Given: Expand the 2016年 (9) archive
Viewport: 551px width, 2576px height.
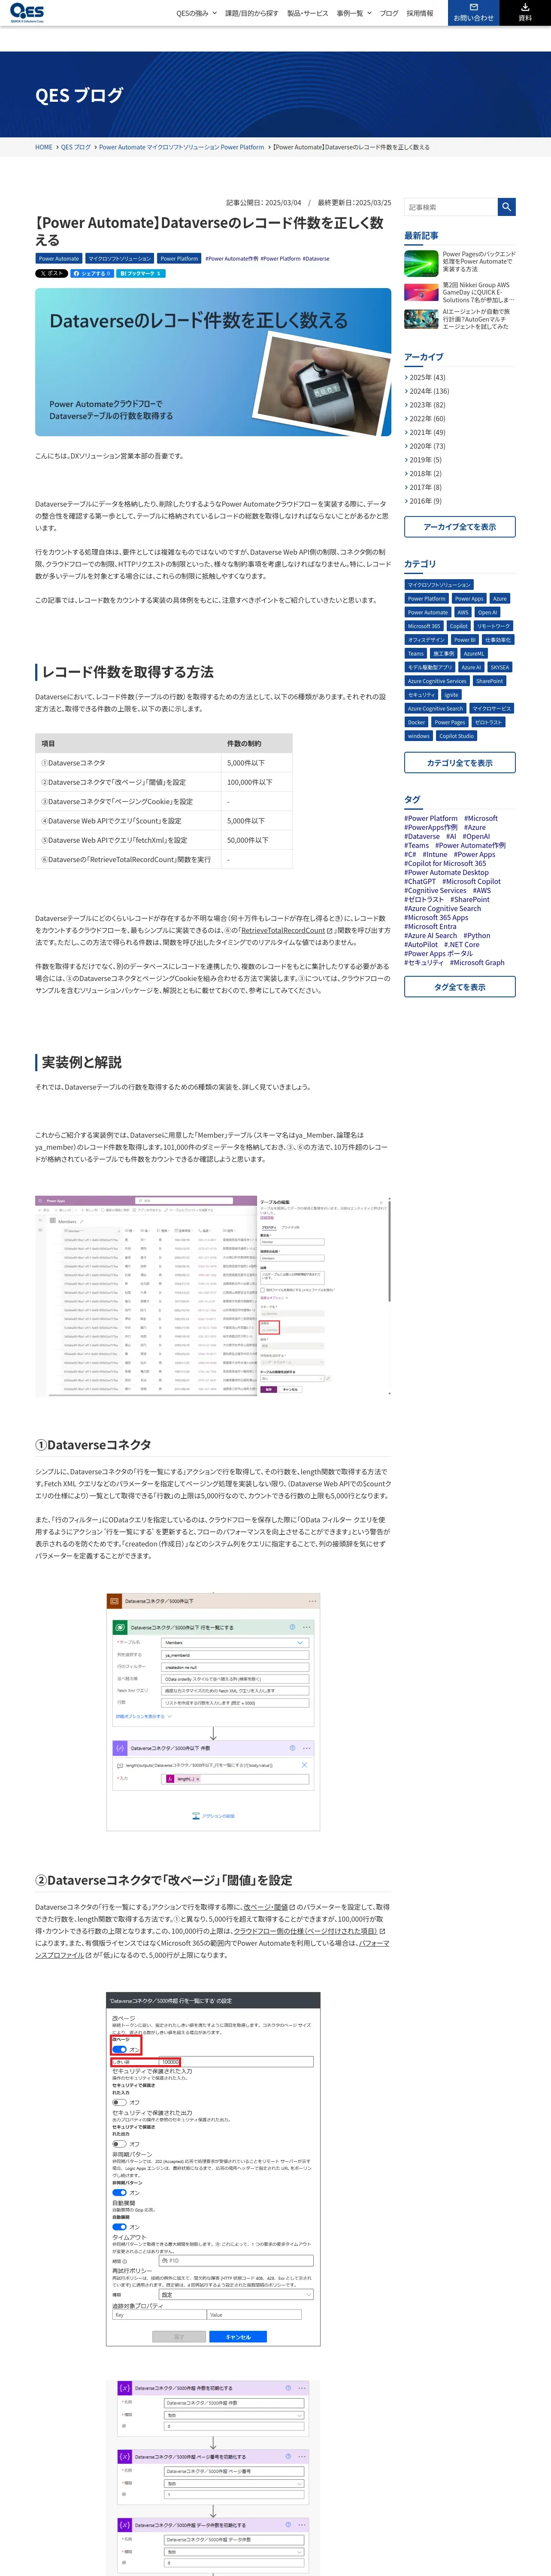Looking at the screenshot, I should pos(423,501).
